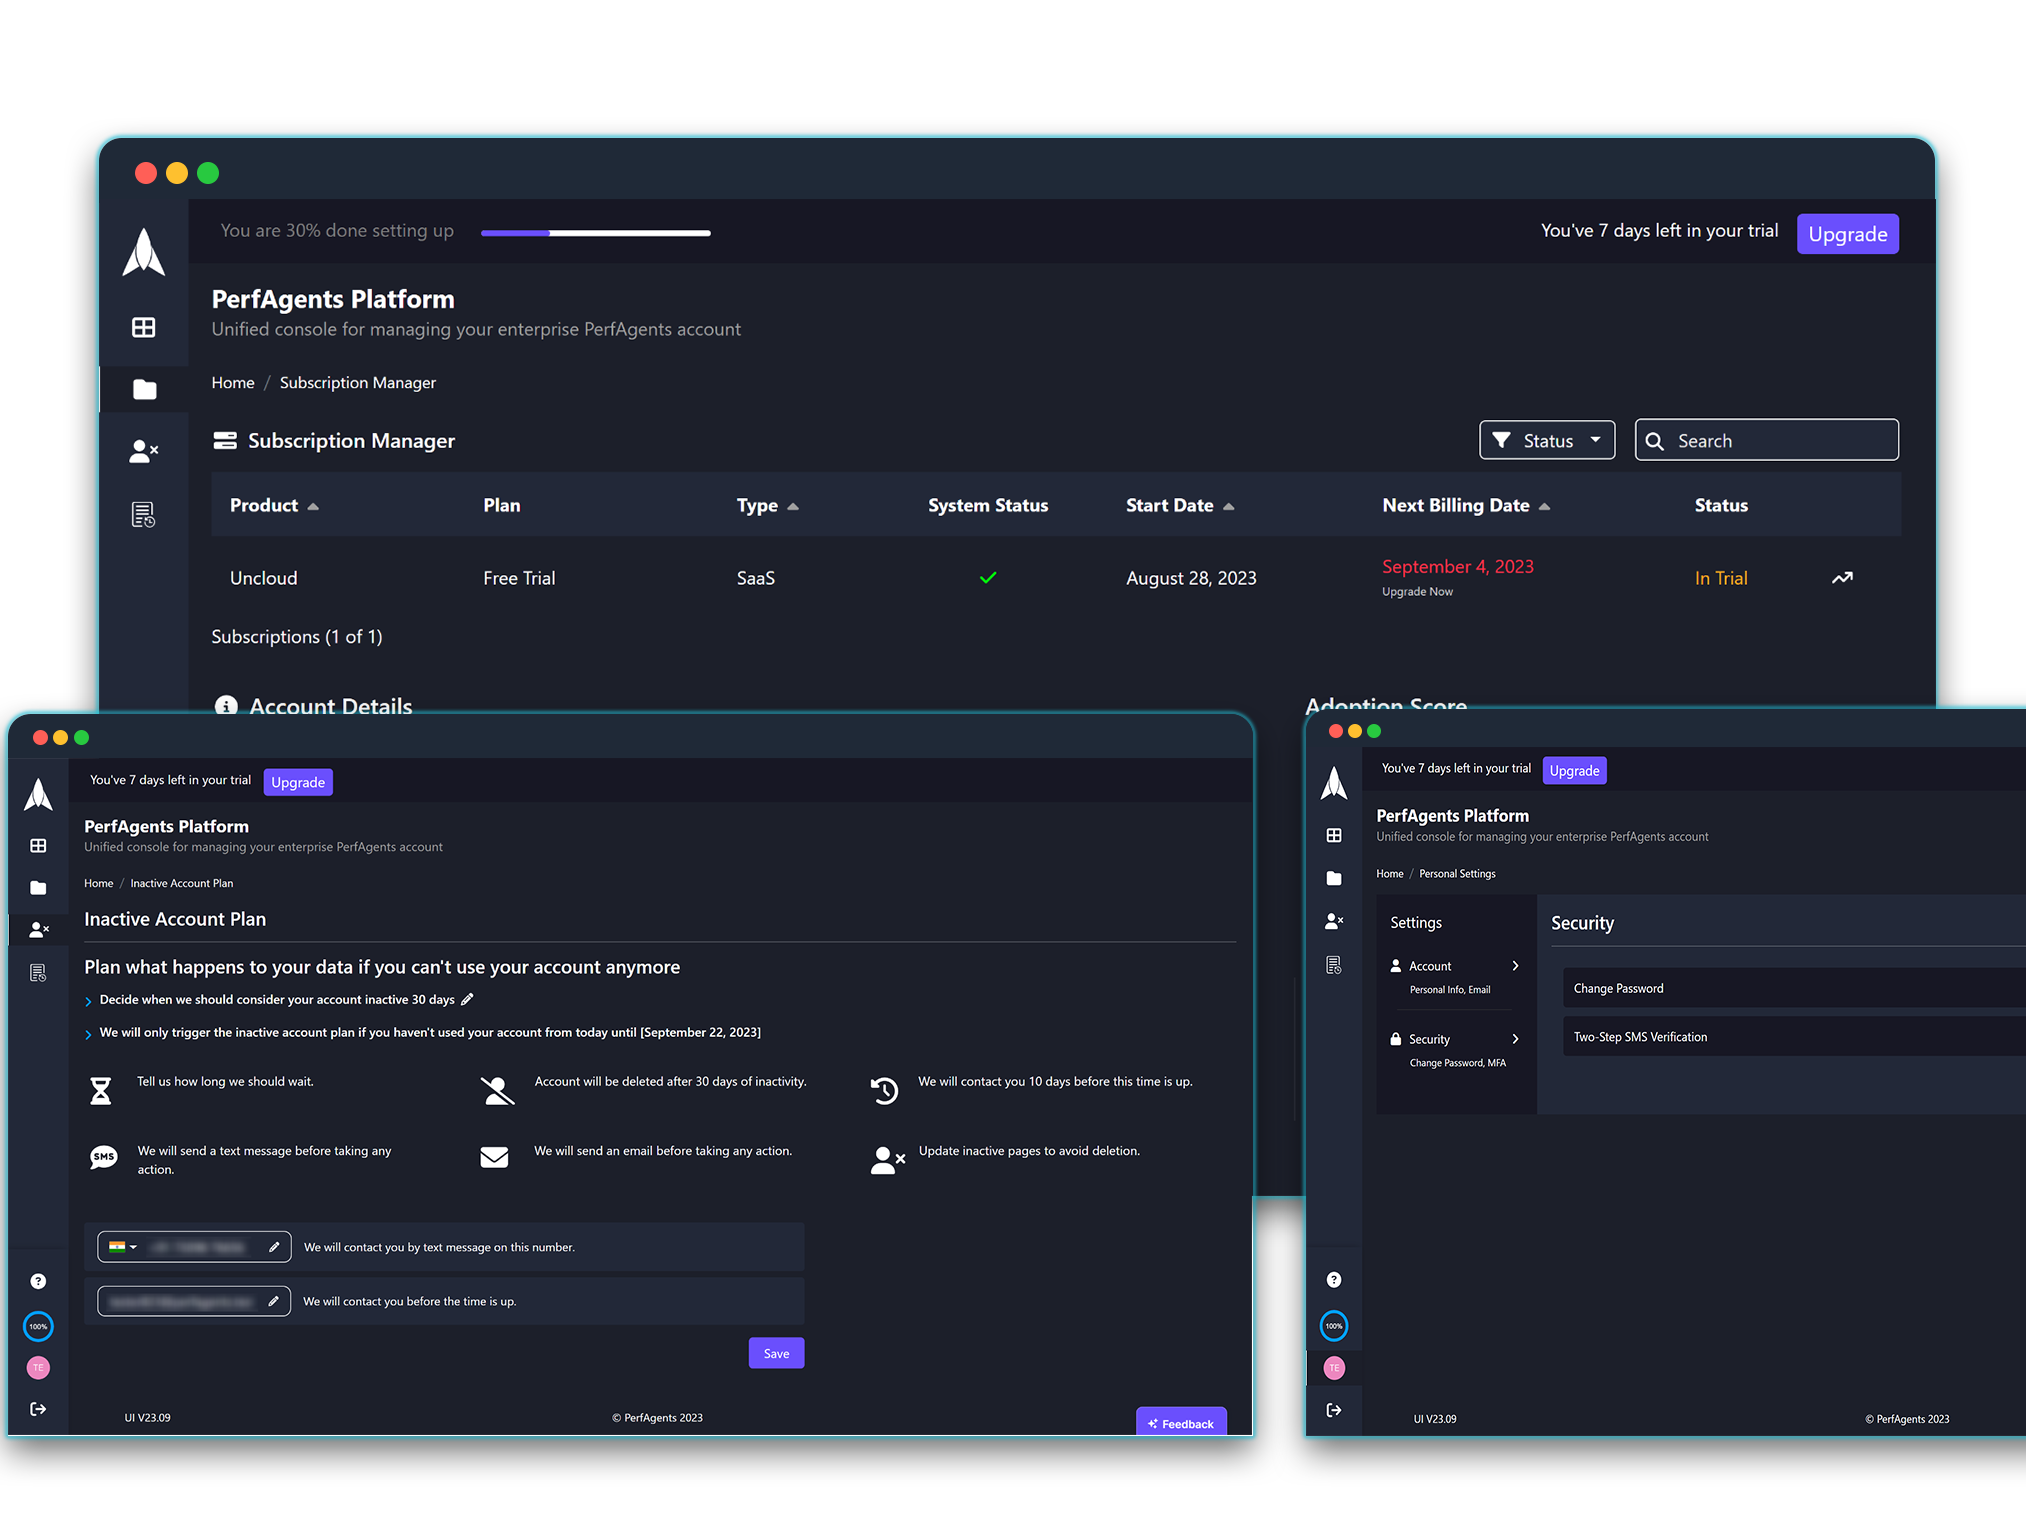
Task: Click the trending arrow icon in Uncloud row
Action: coord(1842,578)
